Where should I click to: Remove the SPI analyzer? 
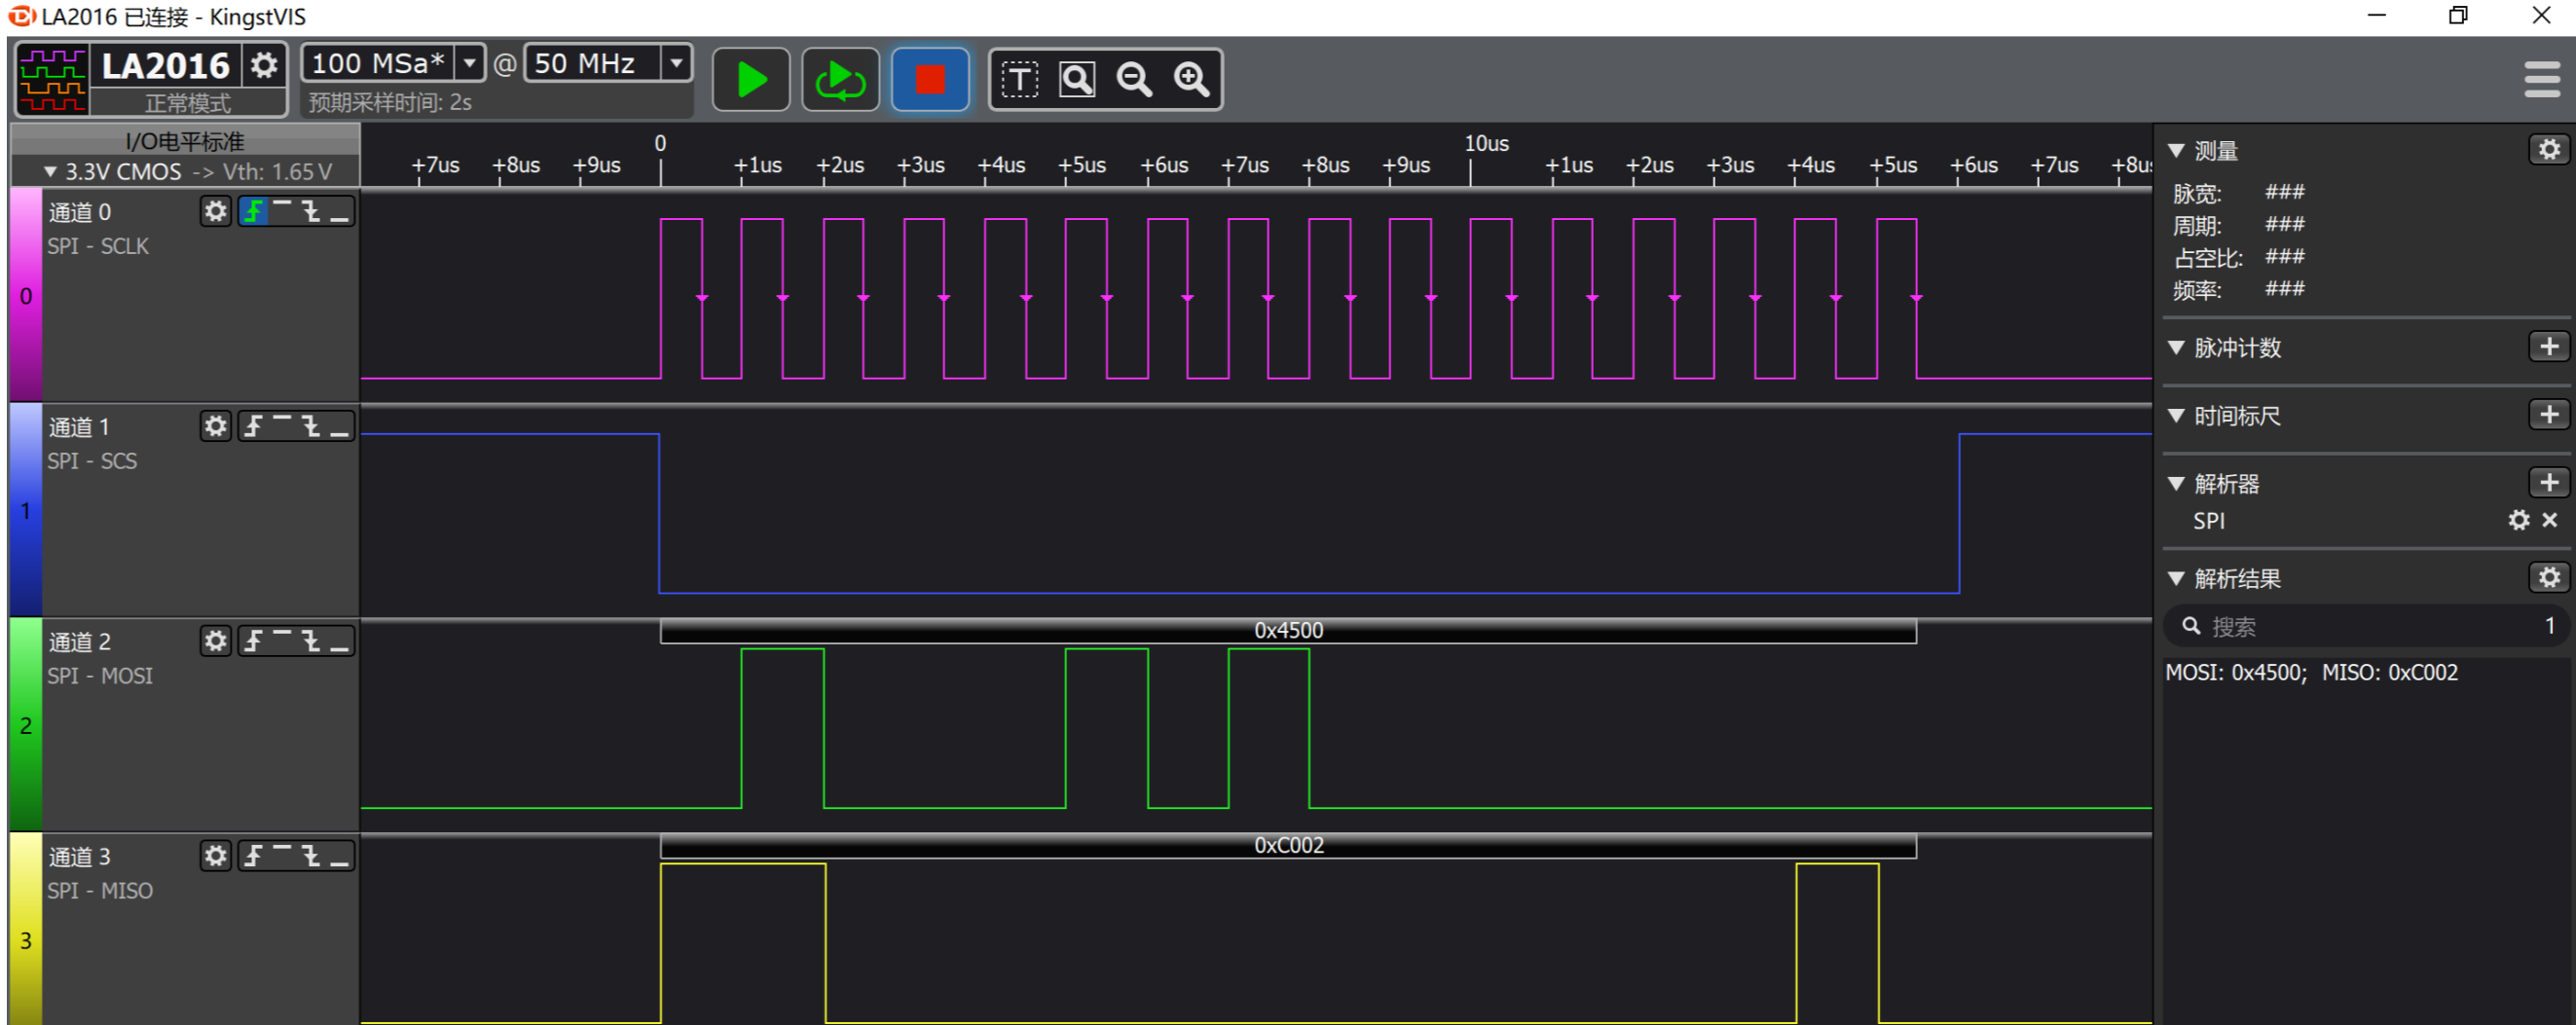(x=2549, y=520)
